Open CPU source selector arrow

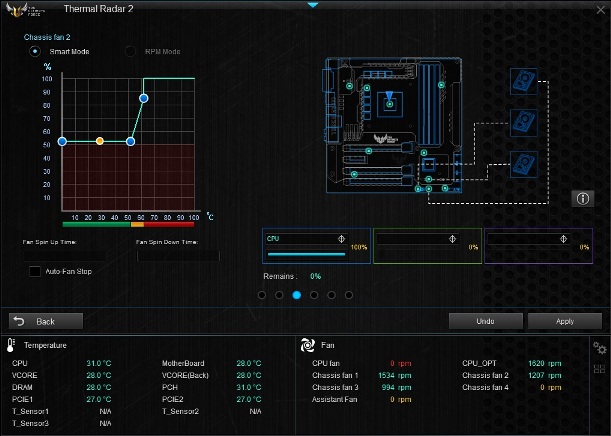tap(341, 239)
